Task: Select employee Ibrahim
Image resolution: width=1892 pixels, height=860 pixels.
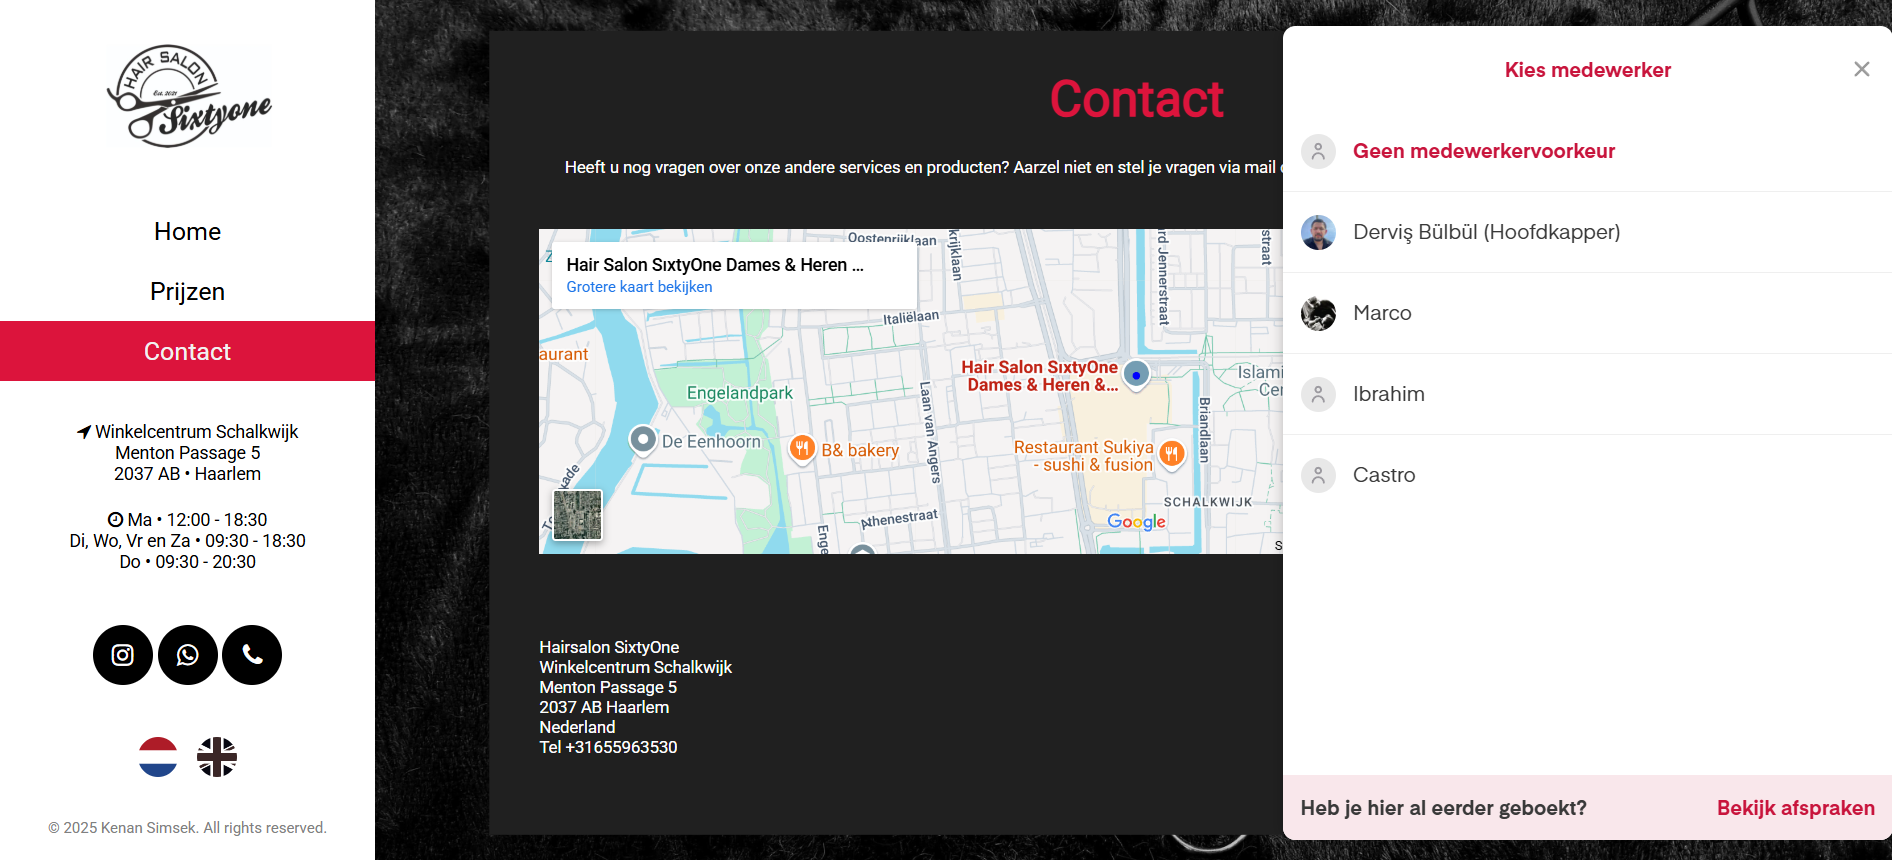Action: point(1587,394)
